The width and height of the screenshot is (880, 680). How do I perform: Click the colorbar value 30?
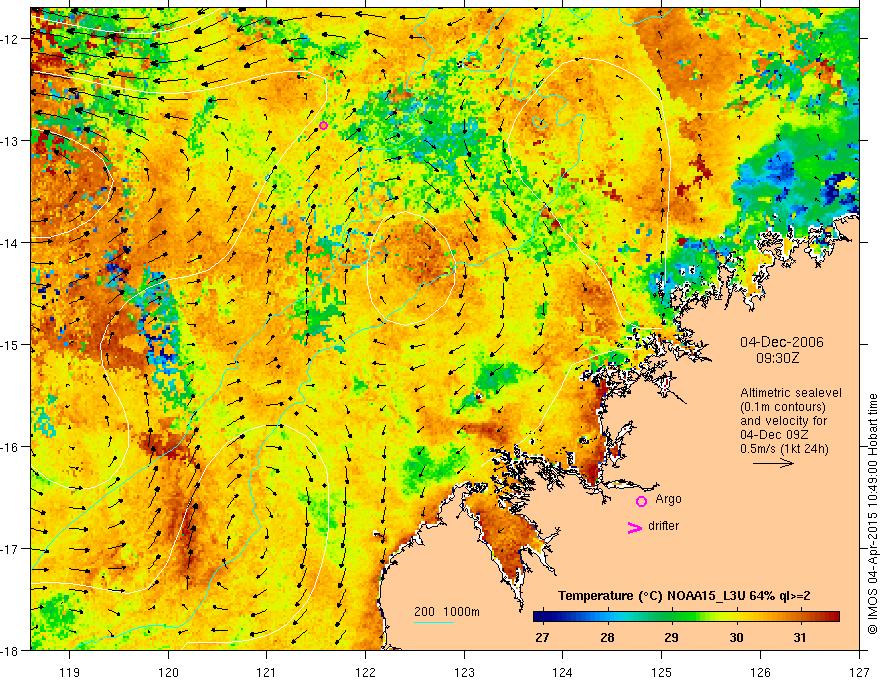click(x=736, y=637)
